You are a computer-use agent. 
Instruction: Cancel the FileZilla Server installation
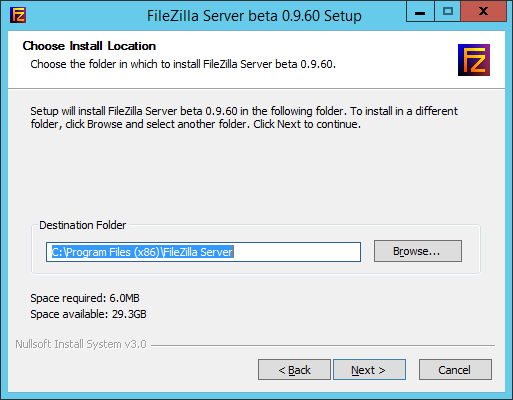[x=455, y=370]
